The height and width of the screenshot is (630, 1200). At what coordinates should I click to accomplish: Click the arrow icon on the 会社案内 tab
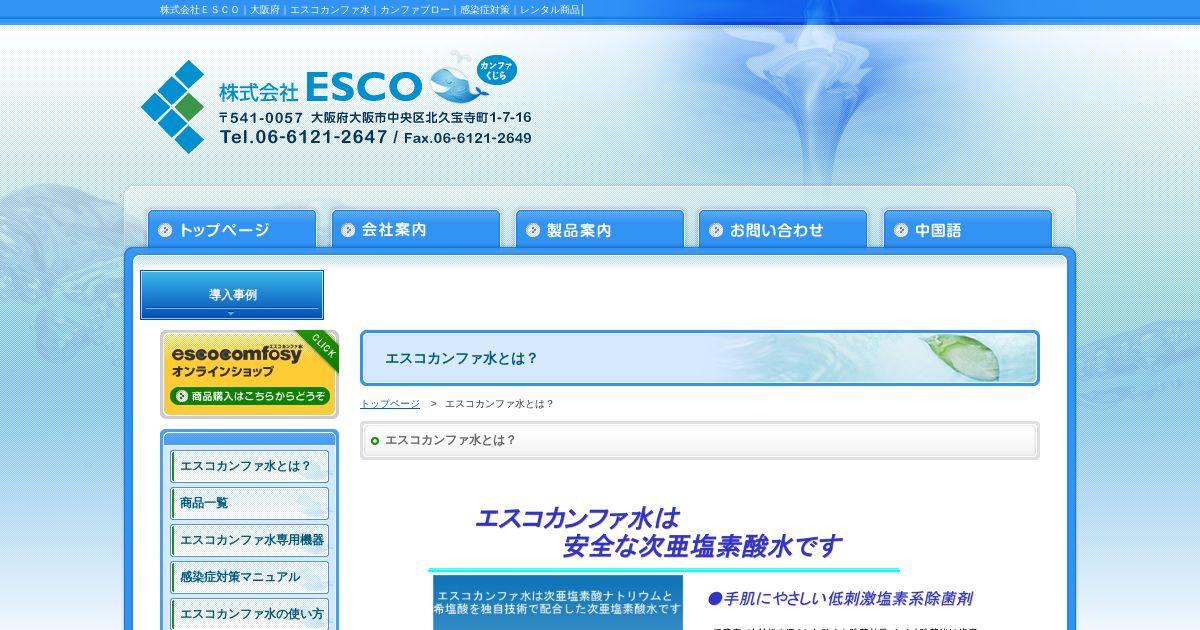348,230
